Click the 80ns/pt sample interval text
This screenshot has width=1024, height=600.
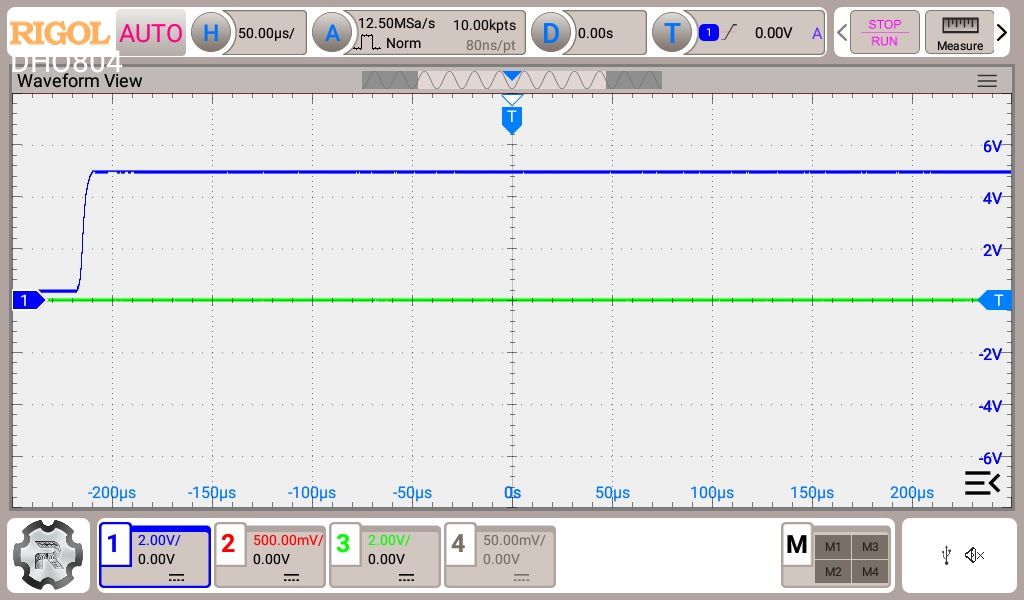click(x=490, y=45)
